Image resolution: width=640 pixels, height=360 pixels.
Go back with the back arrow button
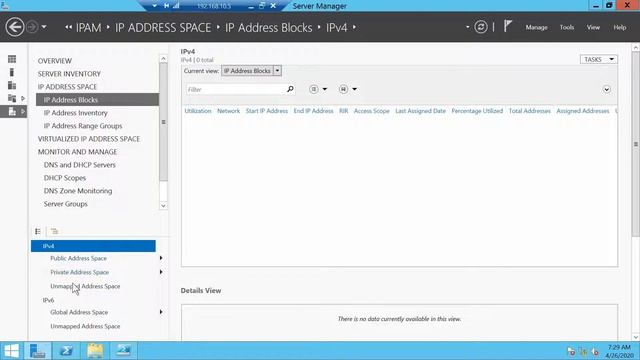tap(15, 27)
